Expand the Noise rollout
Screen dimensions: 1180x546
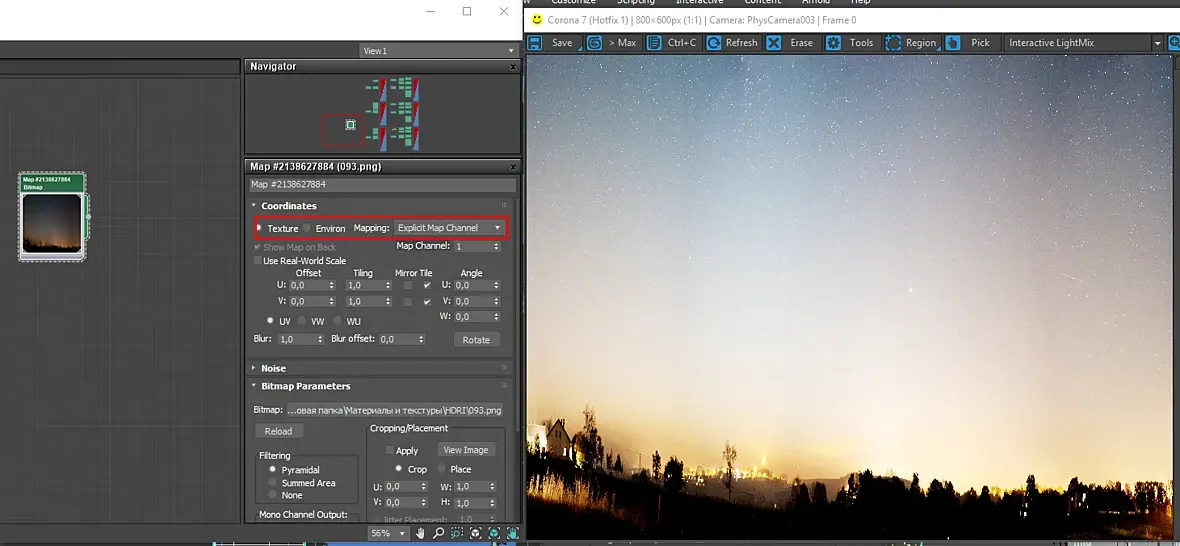273,368
